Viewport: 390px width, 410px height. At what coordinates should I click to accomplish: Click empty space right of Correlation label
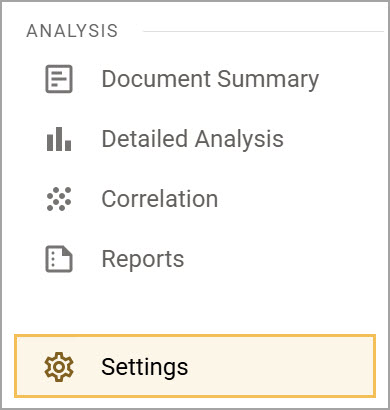coord(297,199)
